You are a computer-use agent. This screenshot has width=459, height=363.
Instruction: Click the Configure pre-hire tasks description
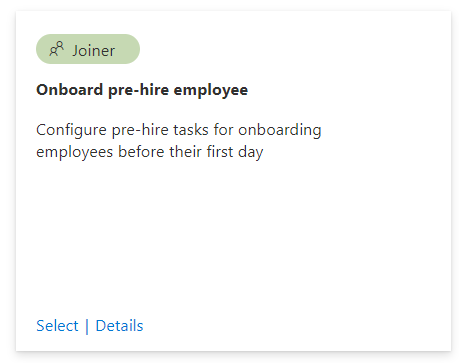(x=179, y=141)
